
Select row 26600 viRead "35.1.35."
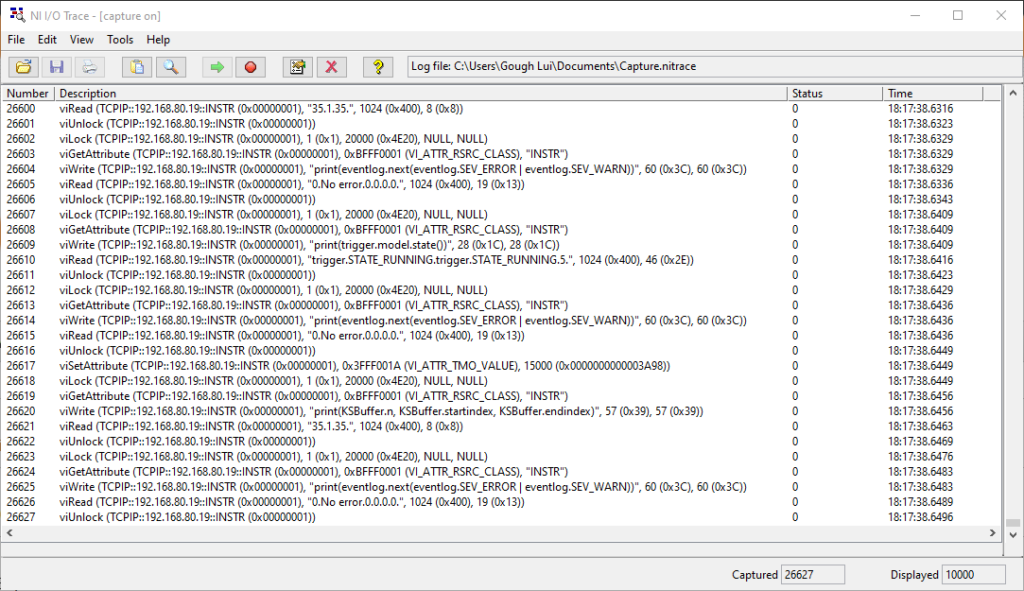[502, 108]
